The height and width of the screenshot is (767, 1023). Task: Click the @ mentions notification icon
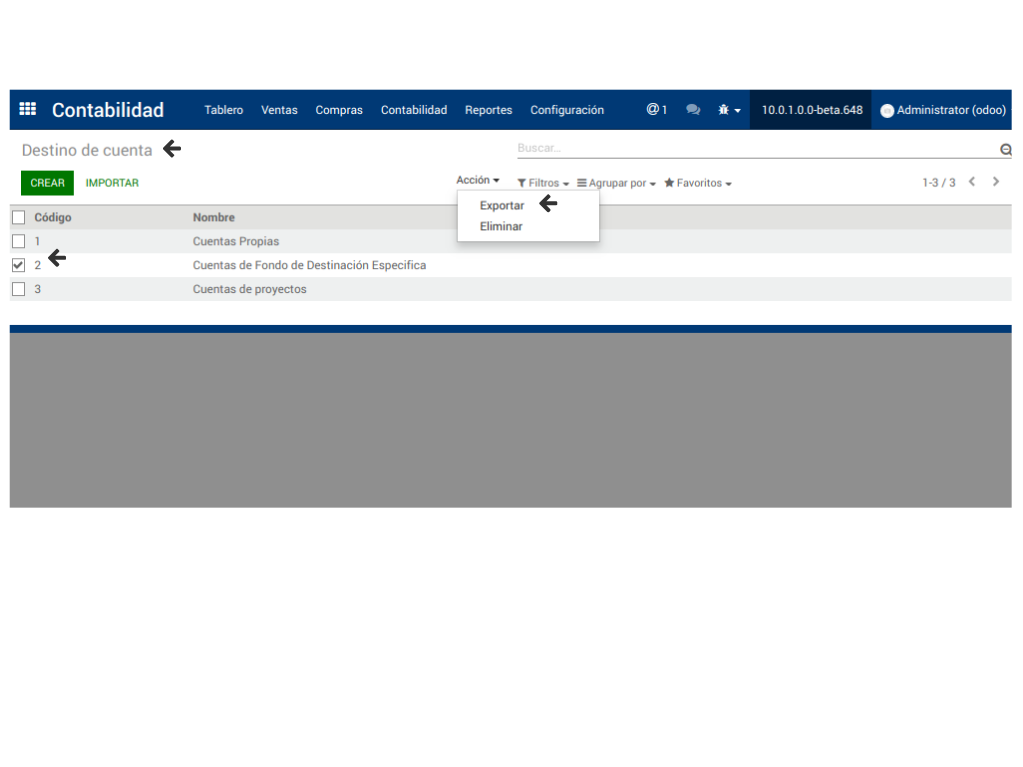click(x=656, y=110)
